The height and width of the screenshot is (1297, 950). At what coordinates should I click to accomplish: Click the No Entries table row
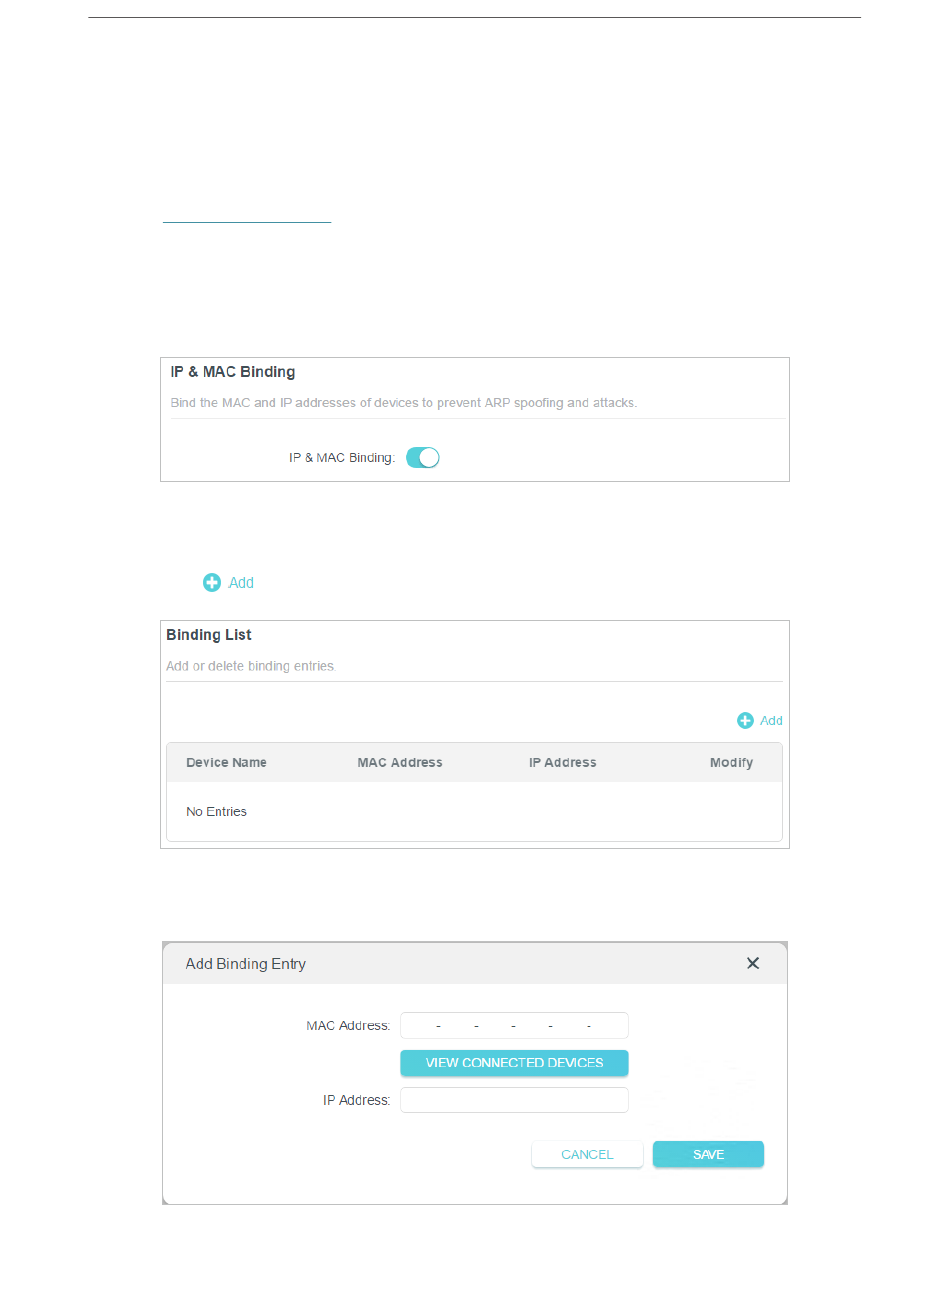(474, 812)
